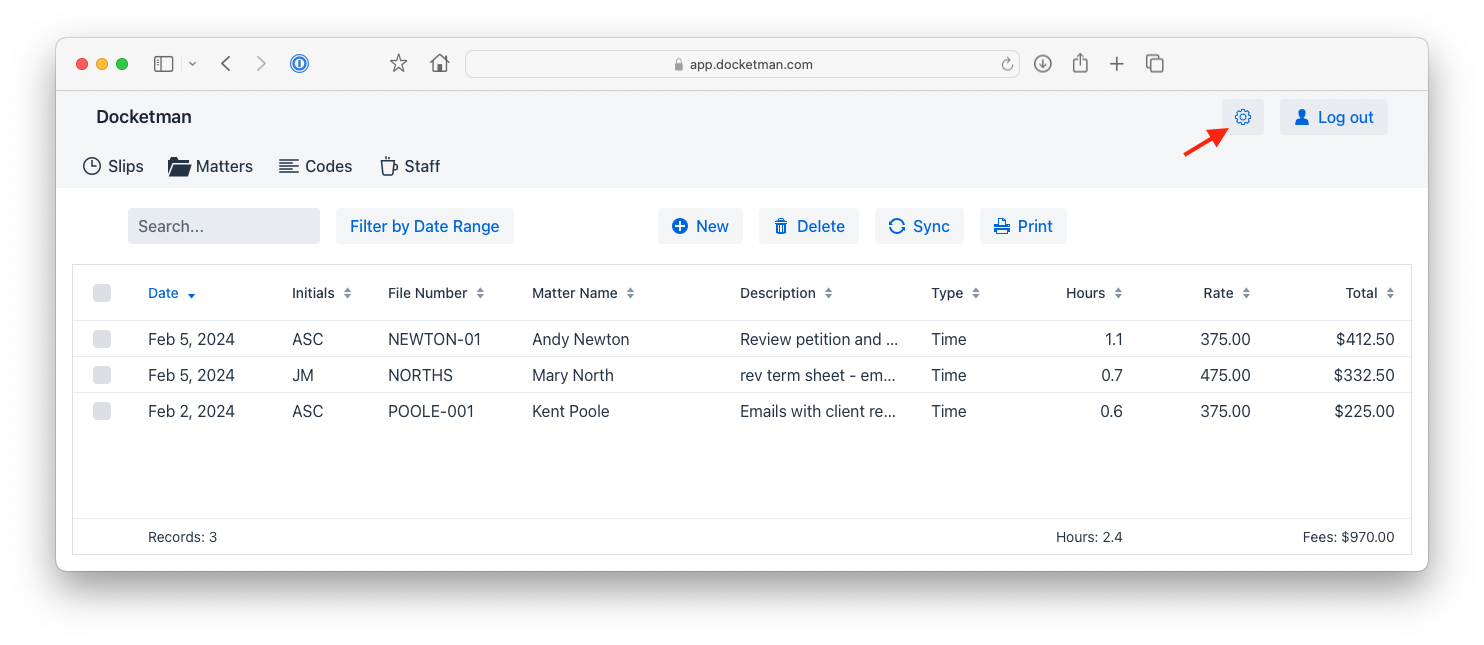Screen dimensions: 1484x645
Task: Sort by Description column
Action: (x=786, y=293)
